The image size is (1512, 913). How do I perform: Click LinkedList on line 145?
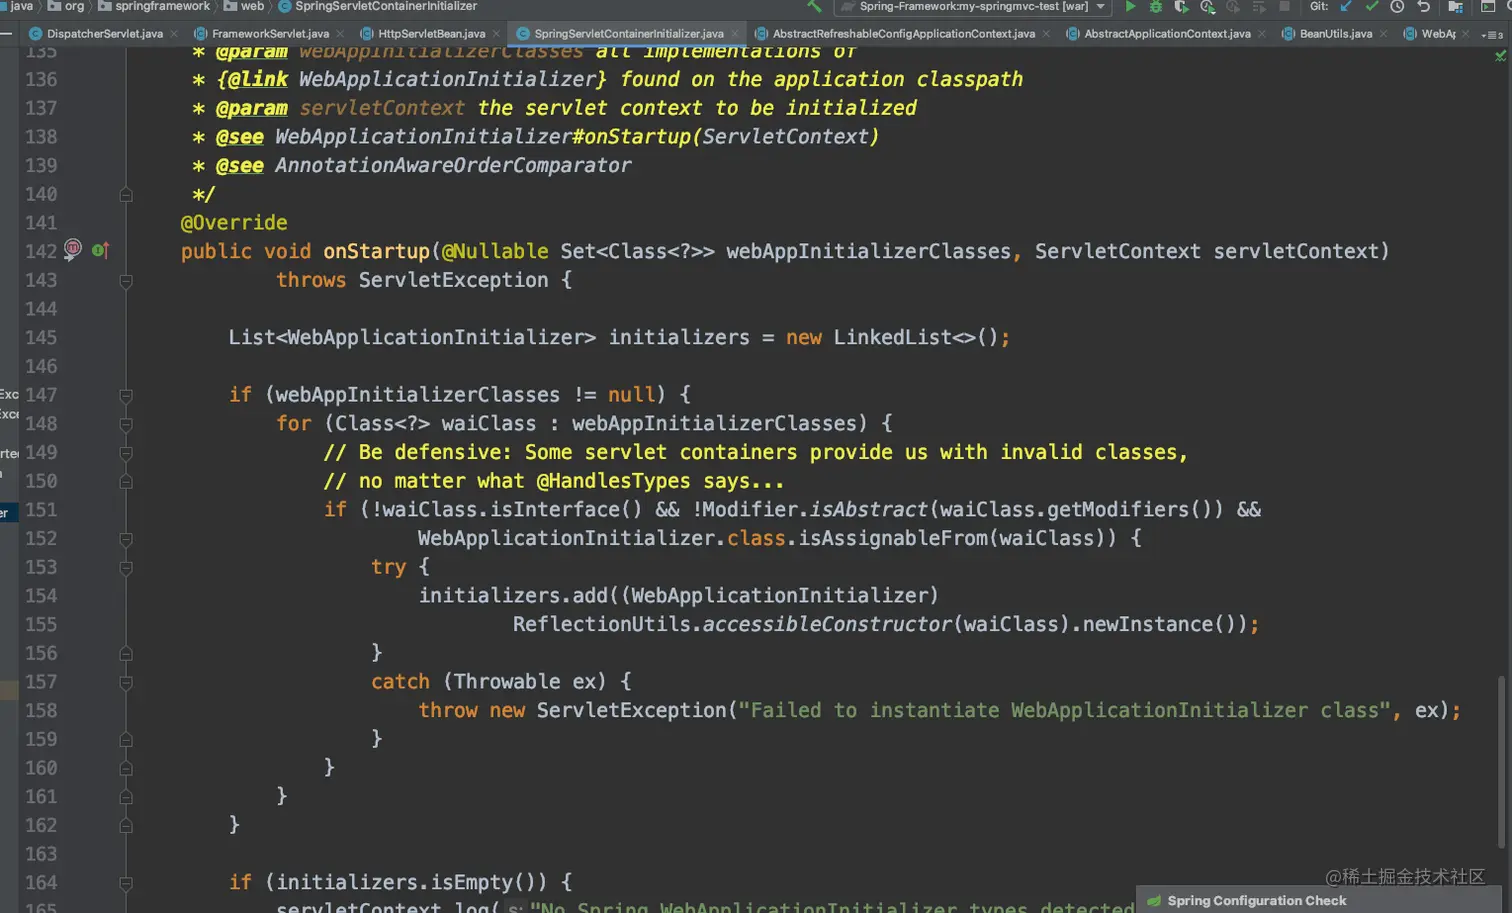pyautogui.click(x=892, y=338)
